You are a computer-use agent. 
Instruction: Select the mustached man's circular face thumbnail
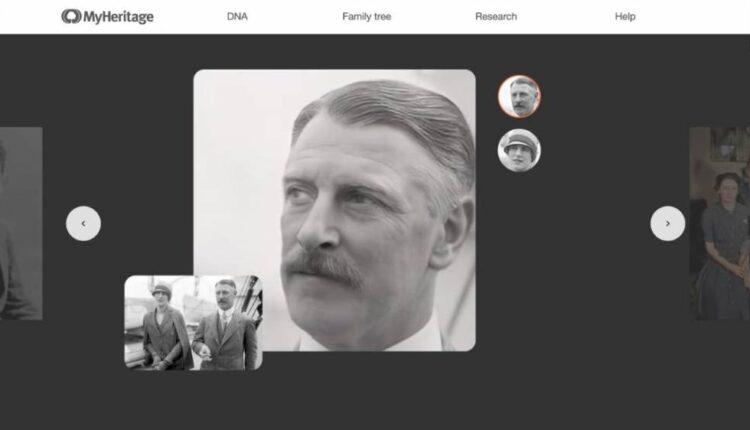coord(519,96)
